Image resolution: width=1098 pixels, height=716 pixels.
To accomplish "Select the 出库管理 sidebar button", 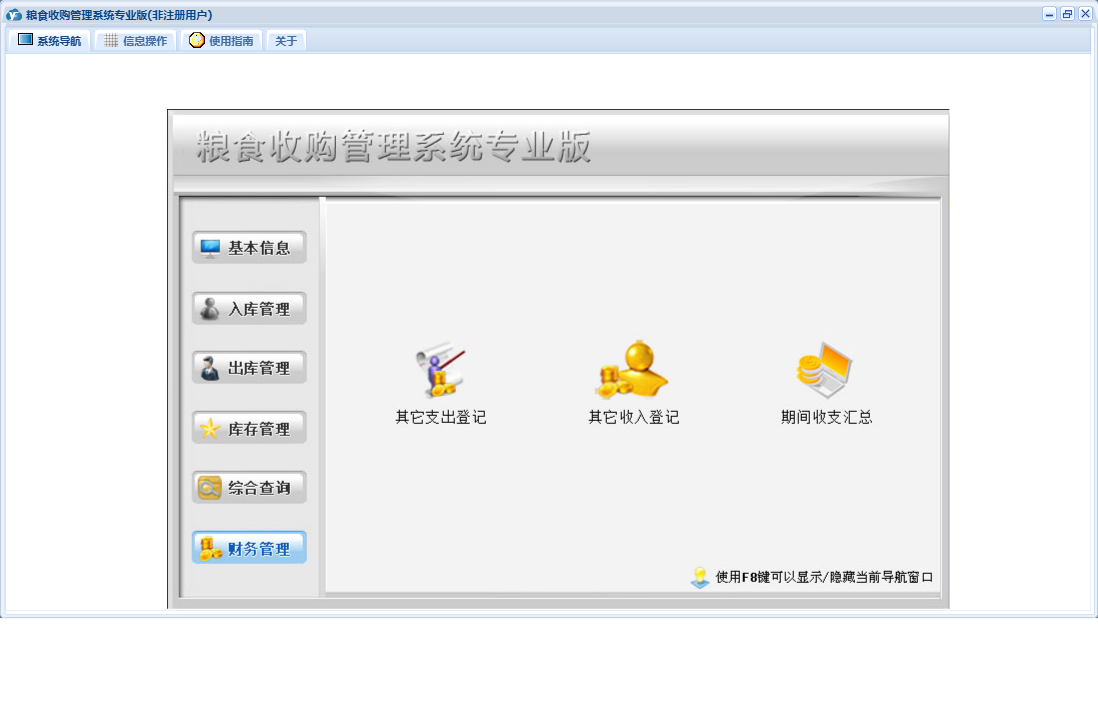I will pyautogui.click(x=249, y=368).
